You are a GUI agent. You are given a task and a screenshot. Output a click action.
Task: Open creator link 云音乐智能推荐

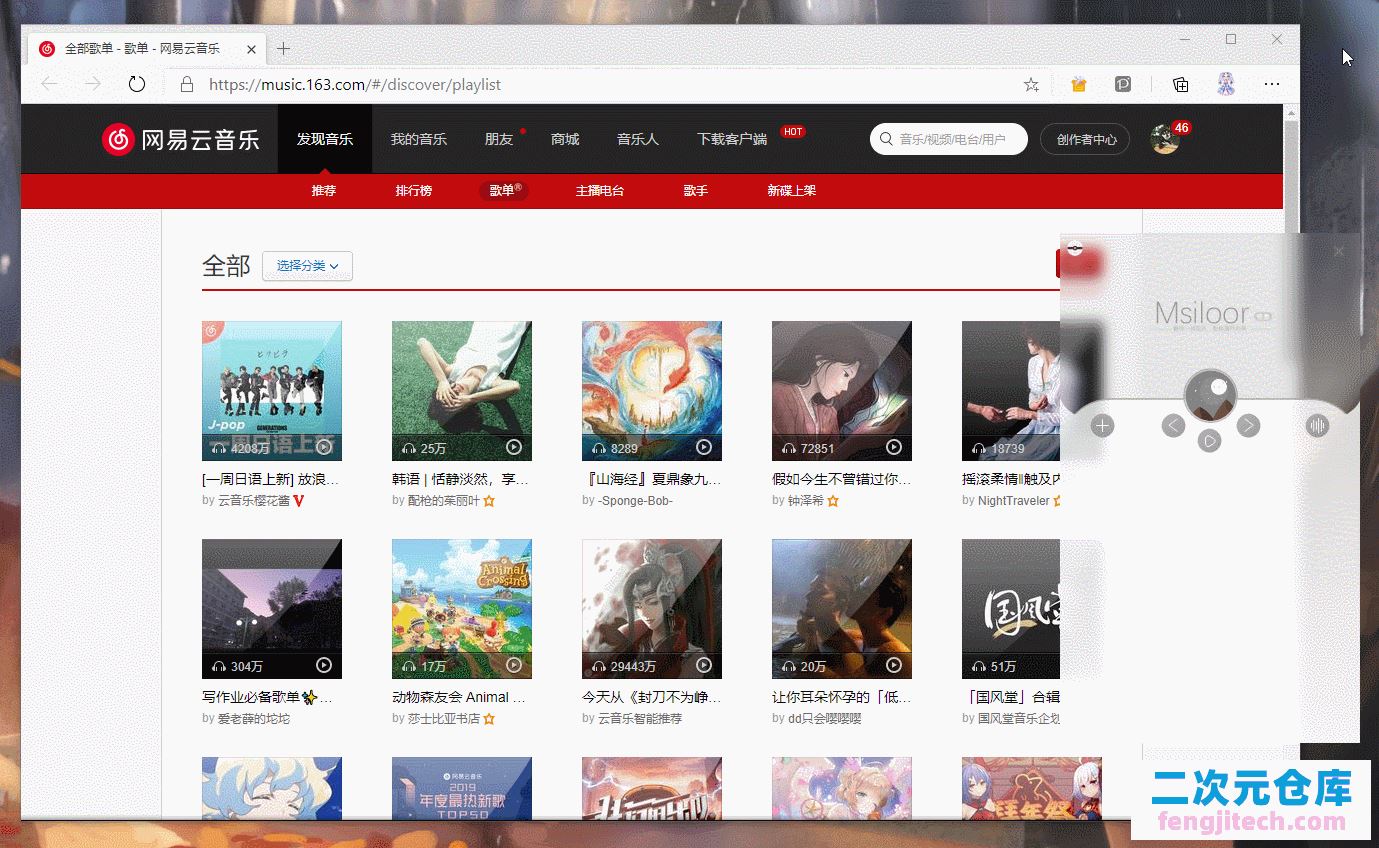[640, 718]
